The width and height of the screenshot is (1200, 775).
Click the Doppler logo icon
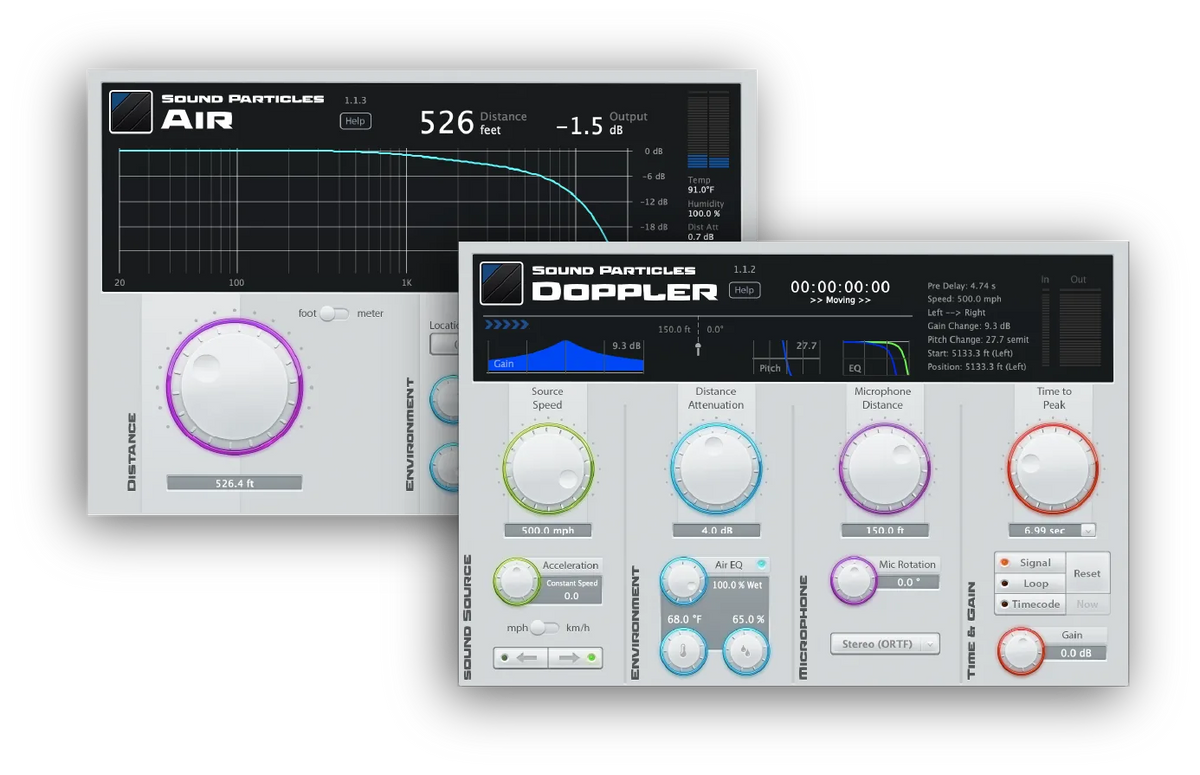[x=502, y=284]
